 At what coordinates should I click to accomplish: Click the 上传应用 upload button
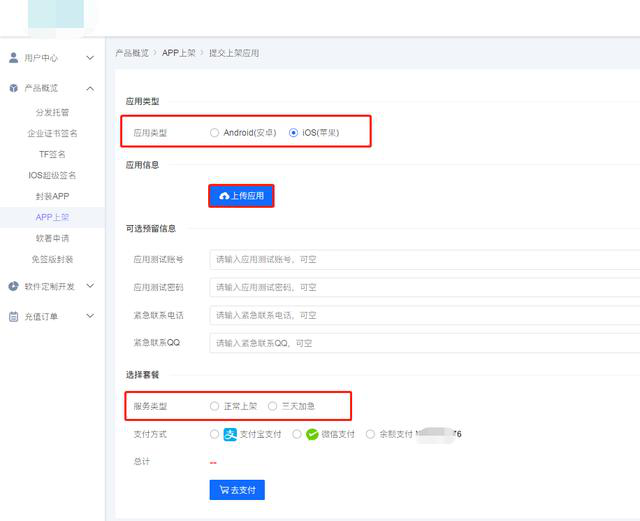point(241,196)
